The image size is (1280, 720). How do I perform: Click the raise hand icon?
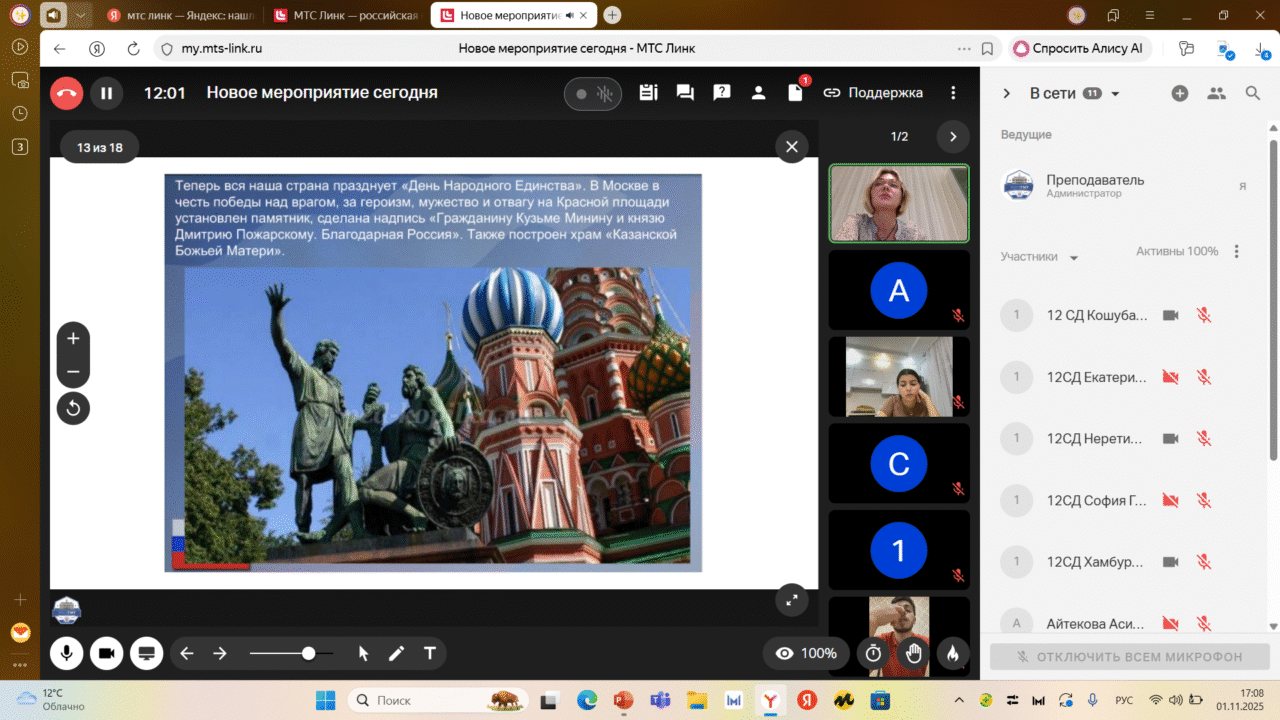[x=913, y=653]
